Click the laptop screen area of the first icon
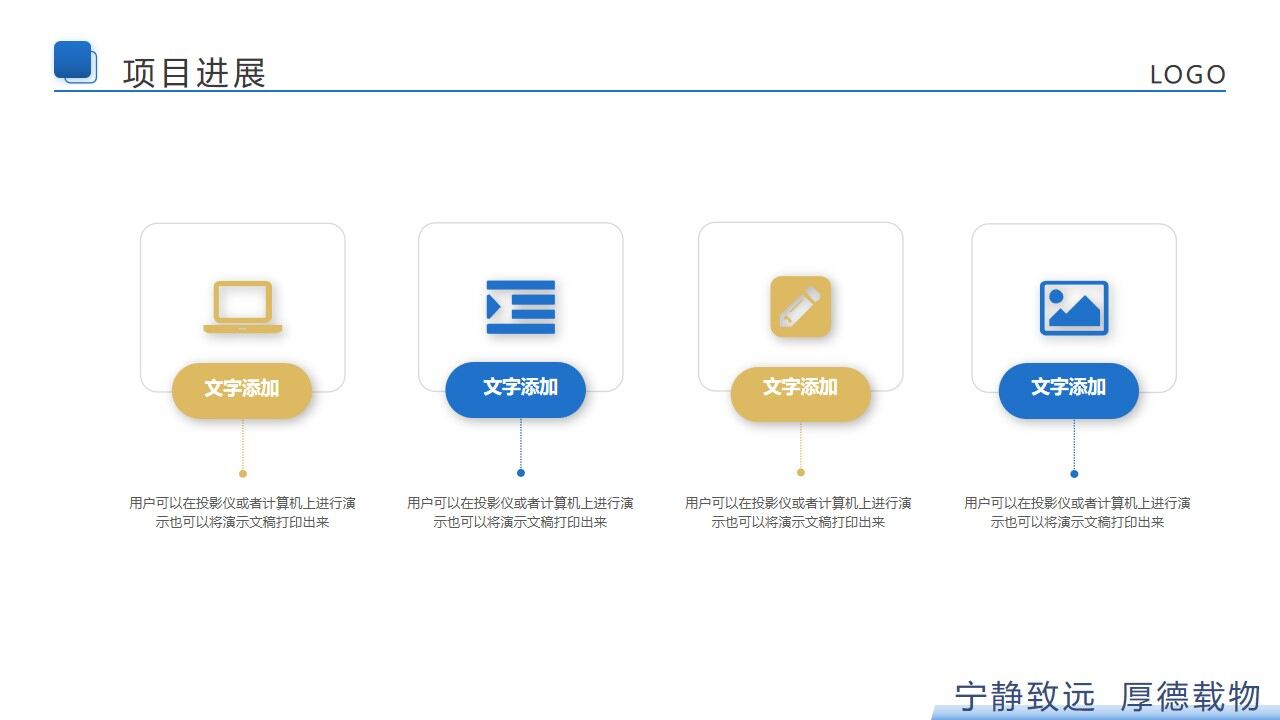Screen dimensions: 1280x720 (242, 298)
